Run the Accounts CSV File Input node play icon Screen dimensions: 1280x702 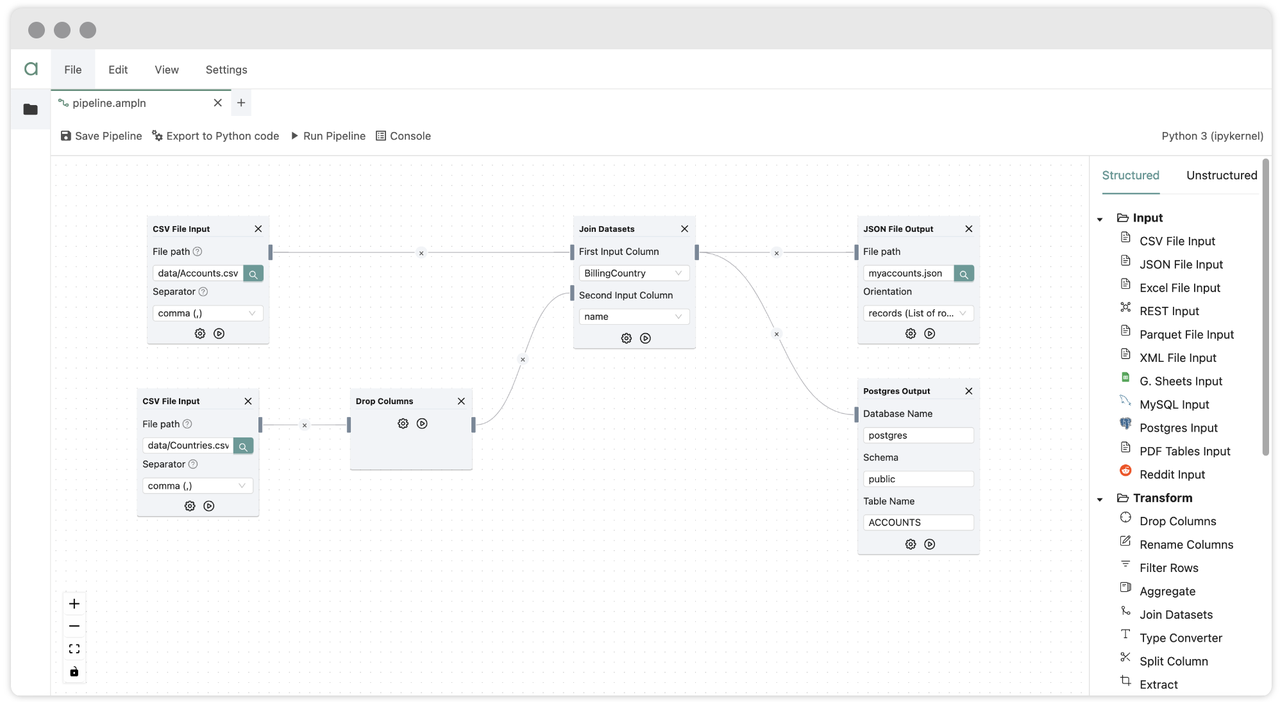point(219,334)
